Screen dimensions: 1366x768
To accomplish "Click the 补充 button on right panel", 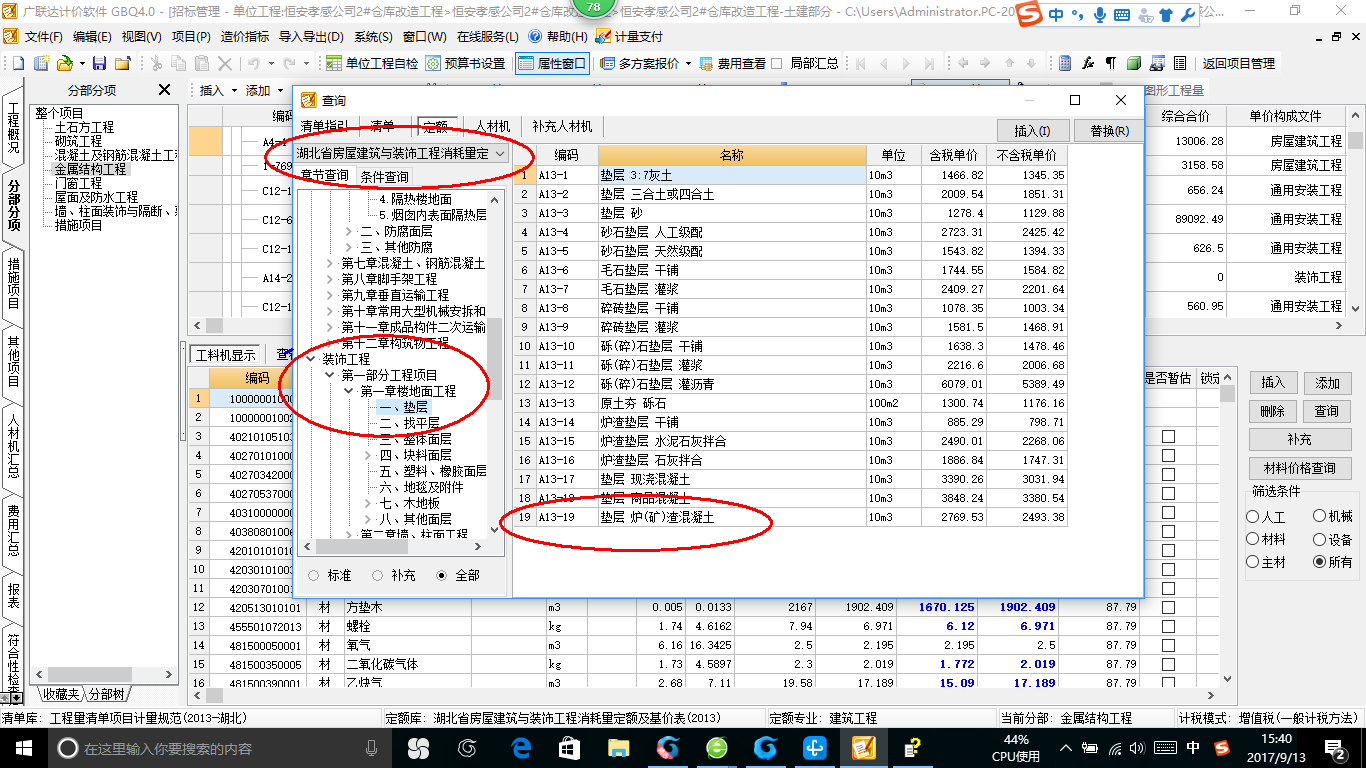I will [1300, 439].
